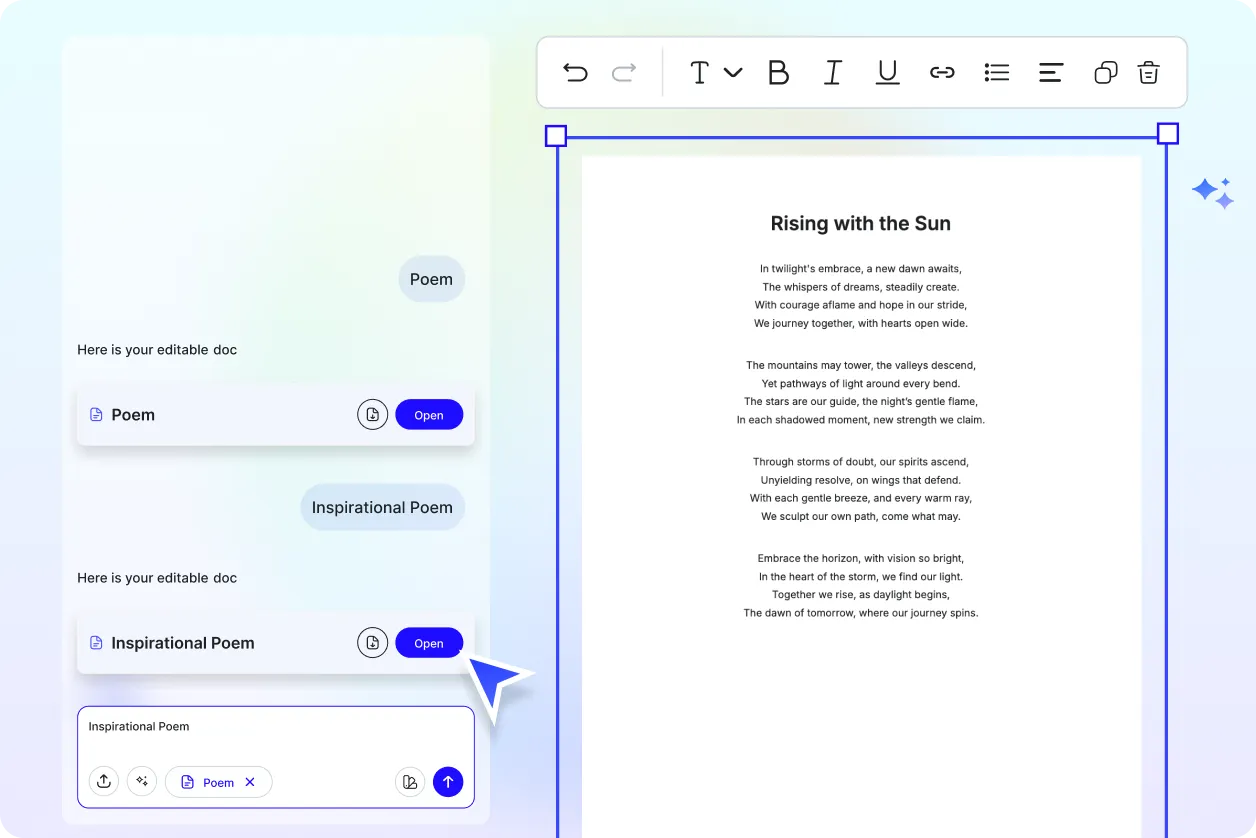The image size is (1256, 838).
Task: Send the Inspirational Poem prompt
Action: (448, 781)
